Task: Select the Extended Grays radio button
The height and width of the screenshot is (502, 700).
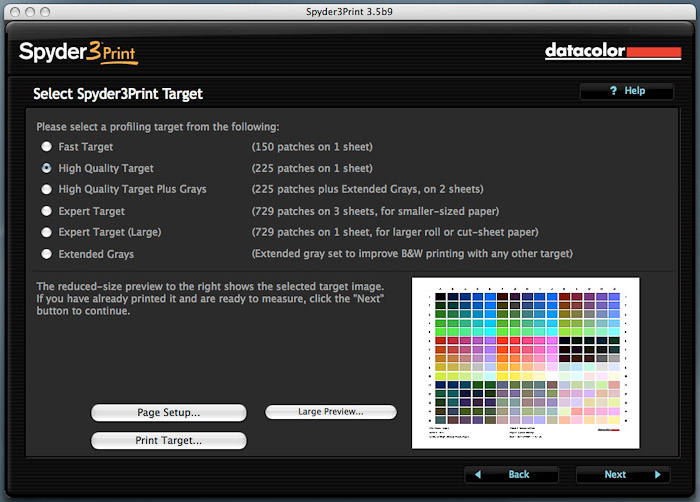Action: 47,255
